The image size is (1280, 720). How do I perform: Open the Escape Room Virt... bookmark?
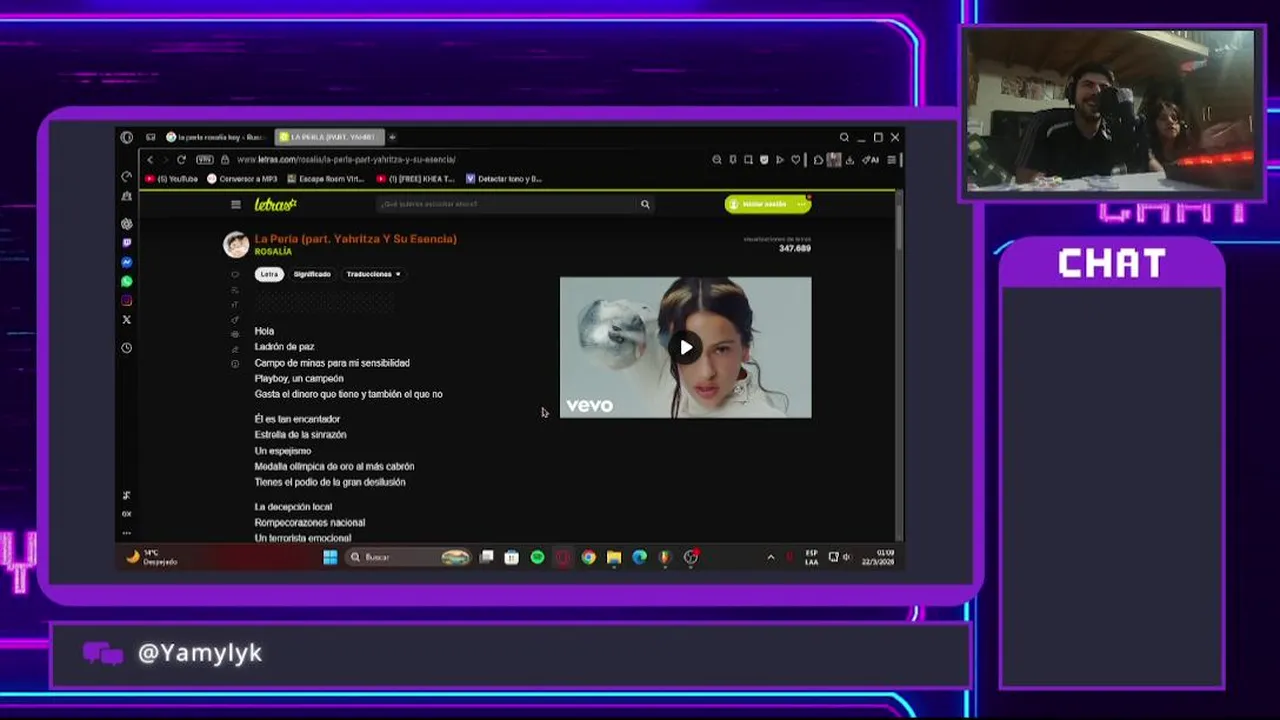326,179
